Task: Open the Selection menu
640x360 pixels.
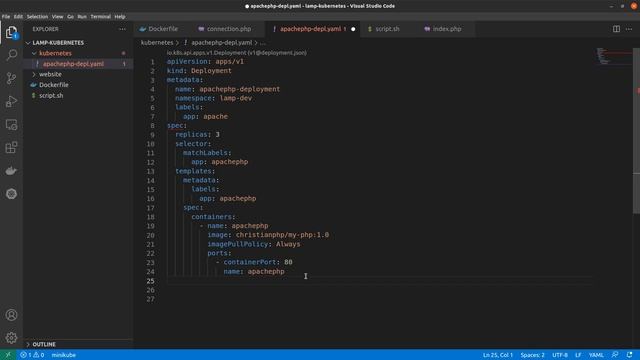Action: 38,17
